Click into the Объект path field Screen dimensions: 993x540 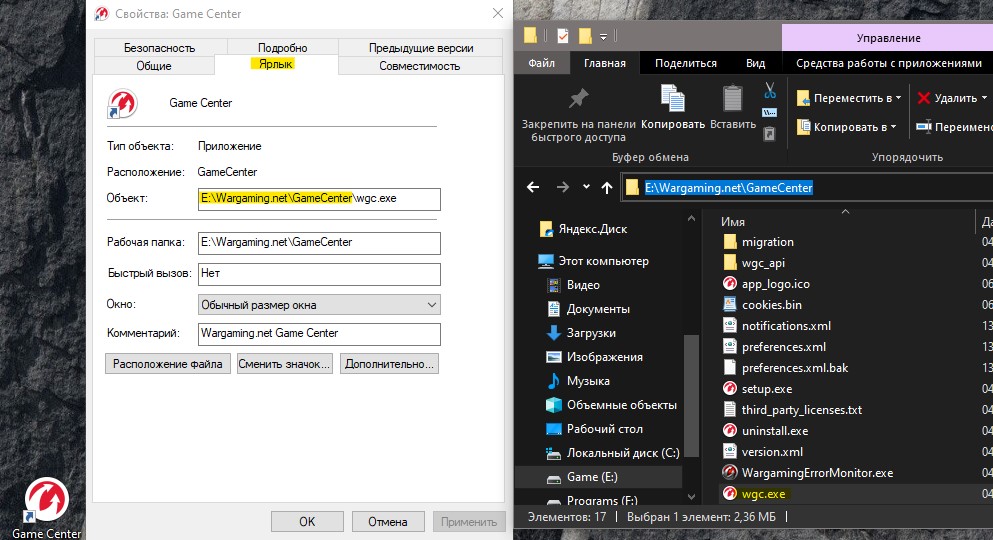[319, 199]
